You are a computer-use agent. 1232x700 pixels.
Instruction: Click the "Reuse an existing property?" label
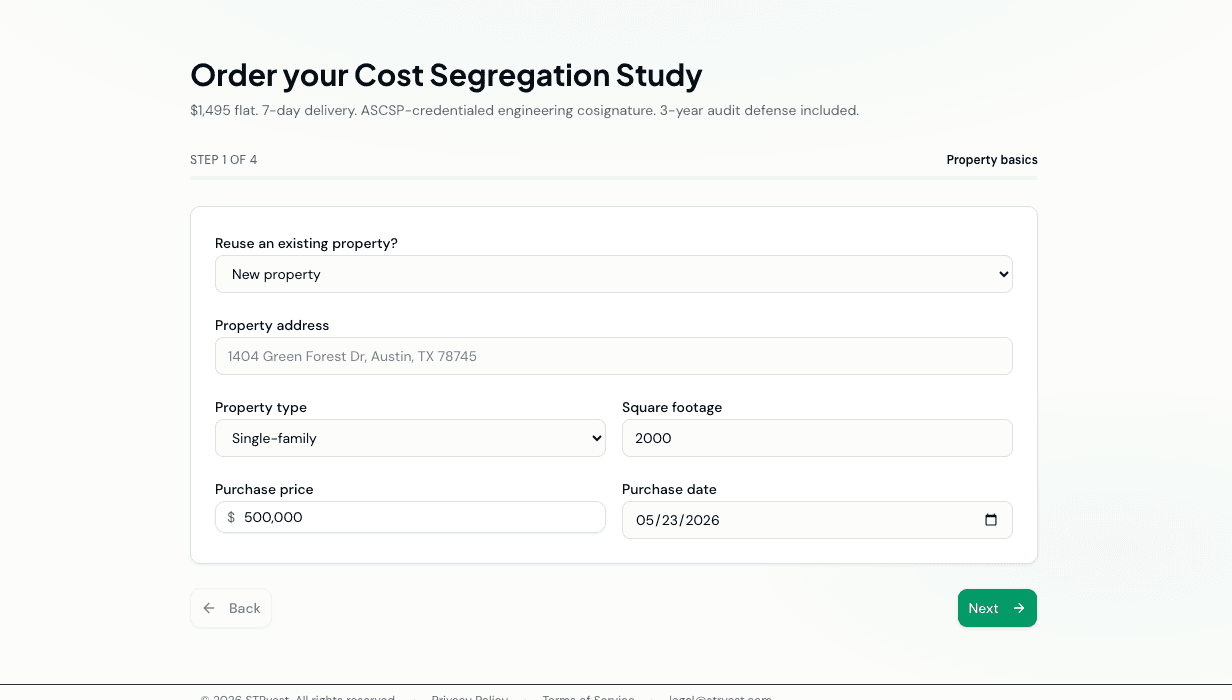pos(306,243)
